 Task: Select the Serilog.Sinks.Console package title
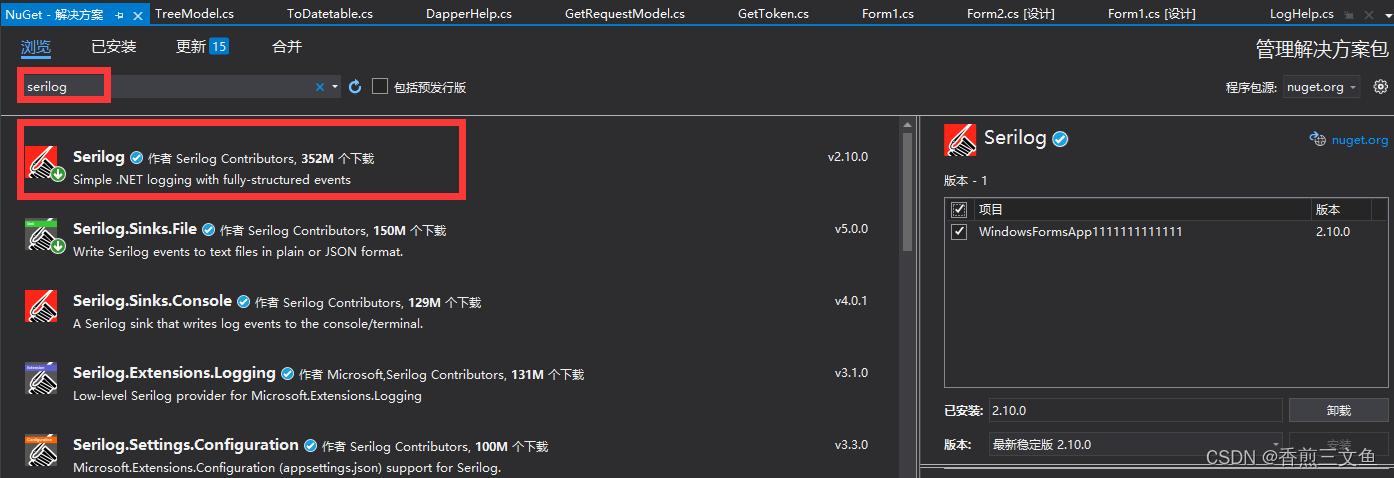tap(152, 301)
